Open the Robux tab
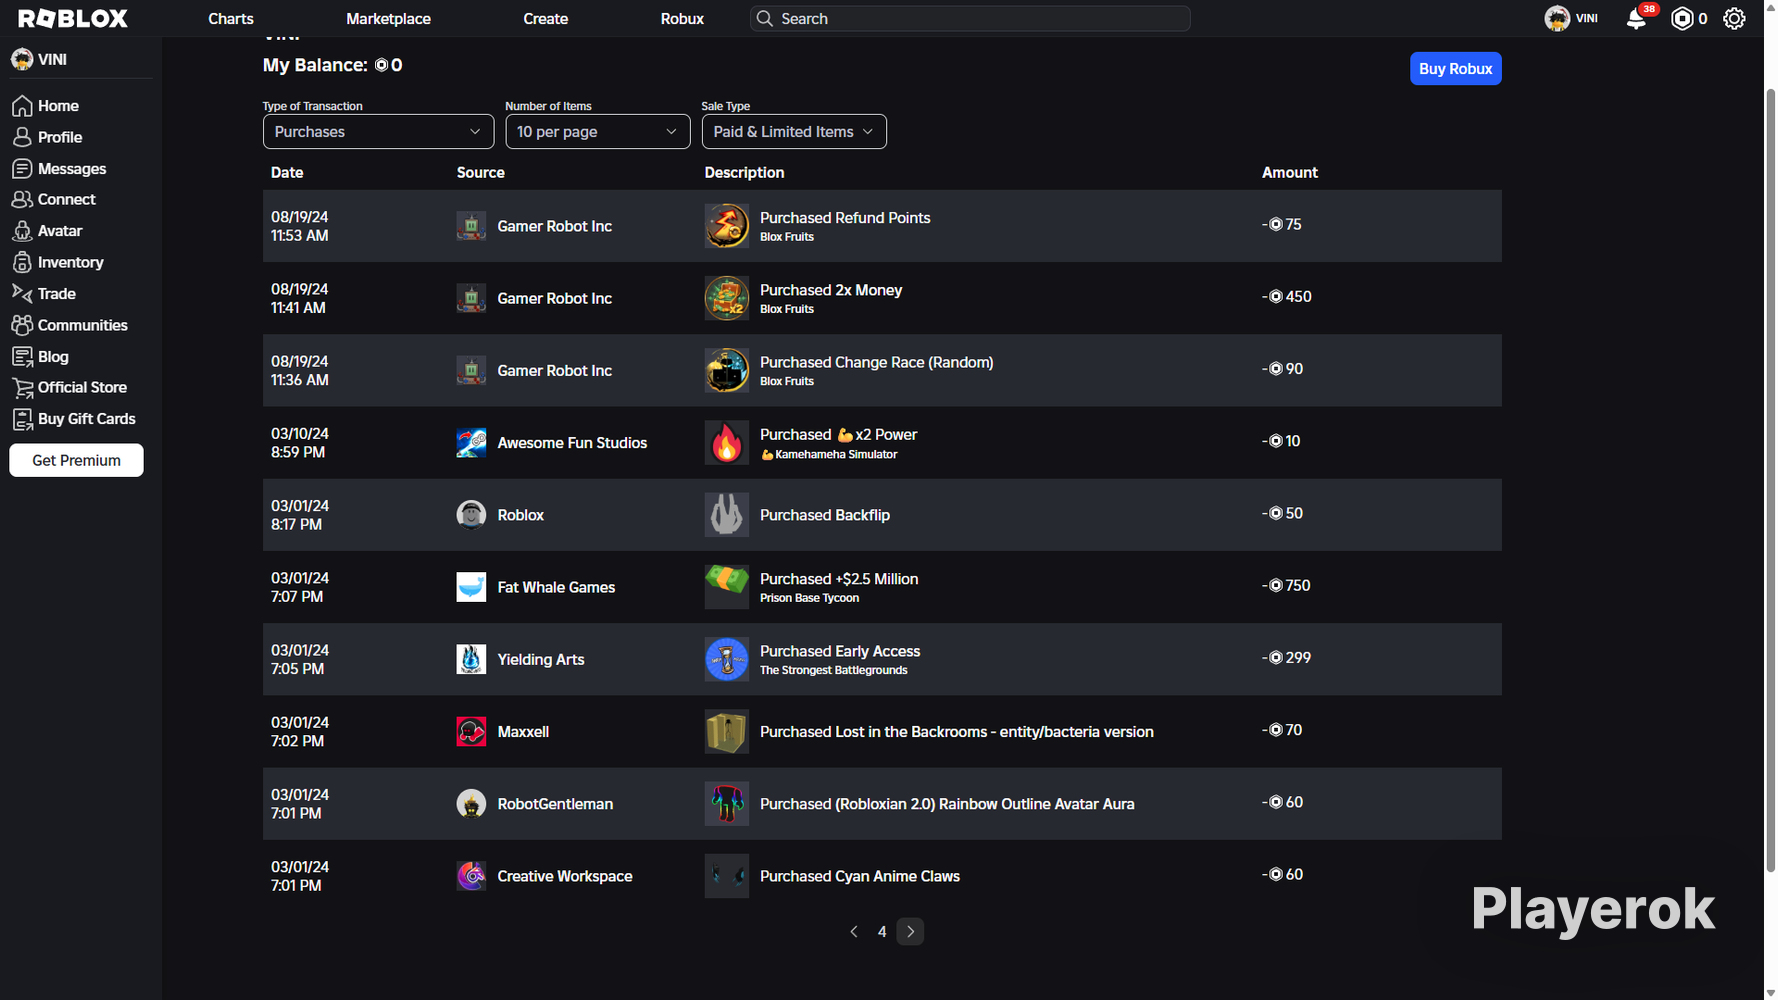Image resolution: width=1778 pixels, height=1000 pixels. click(x=682, y=18)
